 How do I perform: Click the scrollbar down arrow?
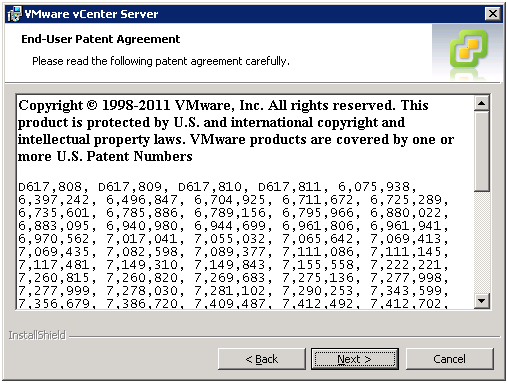point(481,301)
